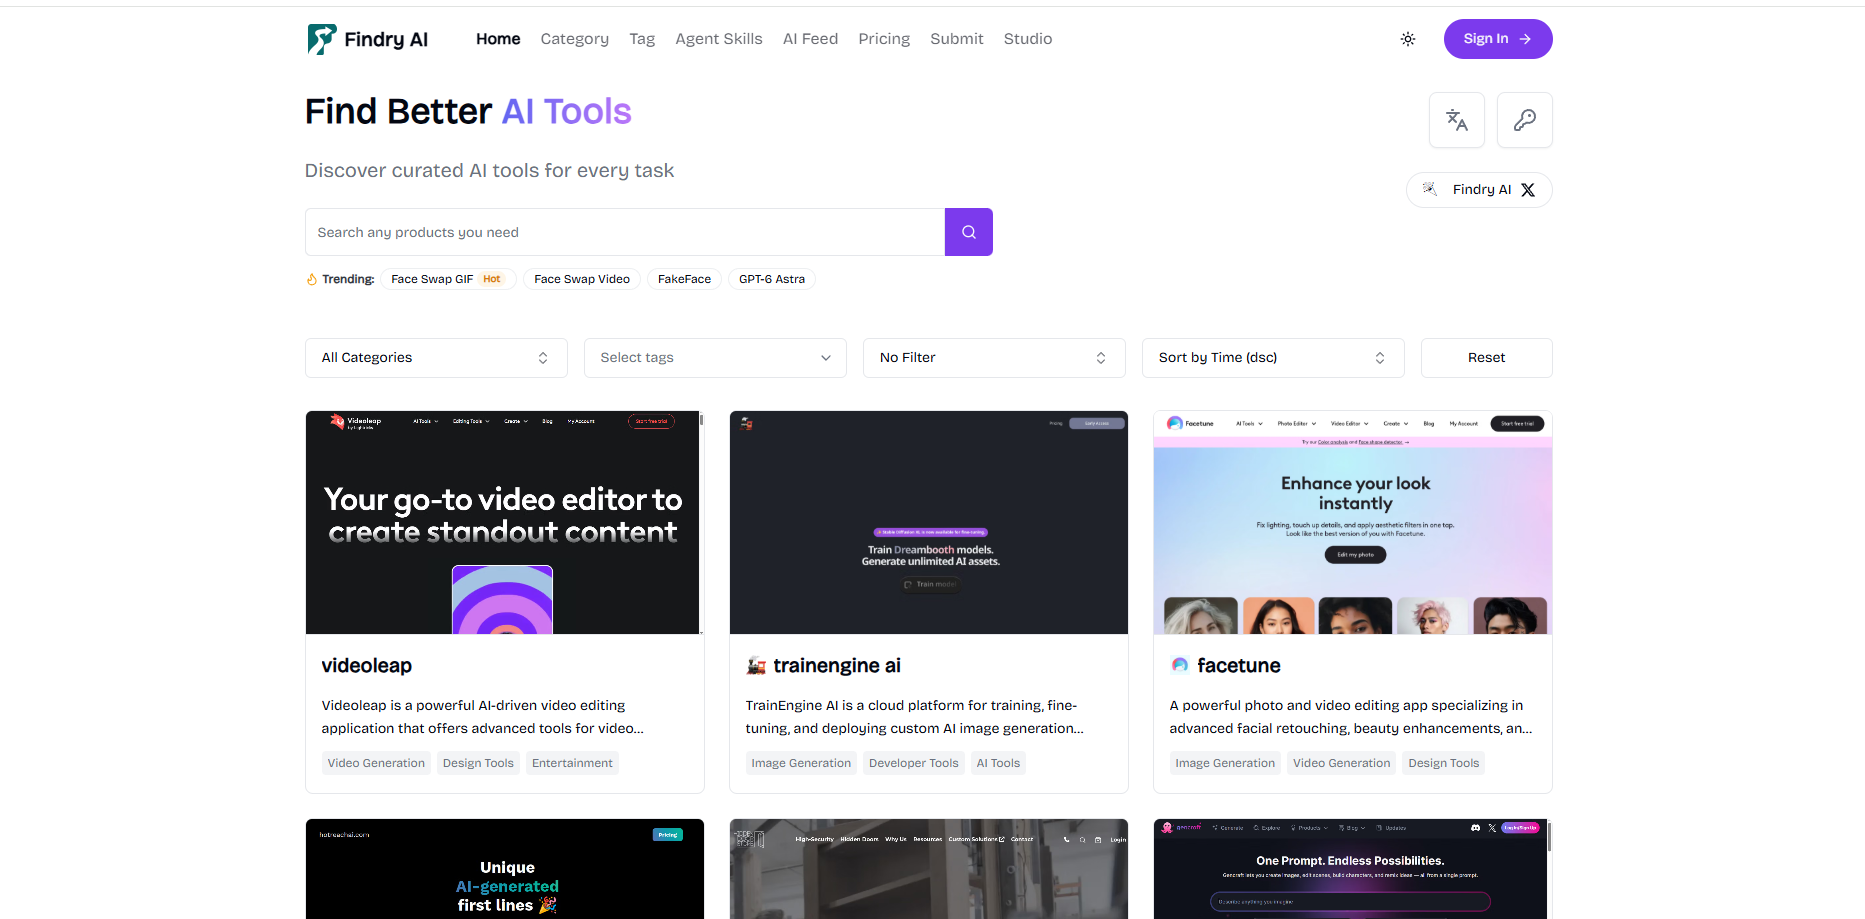Click the TrainEngine AI description text
The width and height of the screenshot is (1865, 919).
tap(915, 717)
